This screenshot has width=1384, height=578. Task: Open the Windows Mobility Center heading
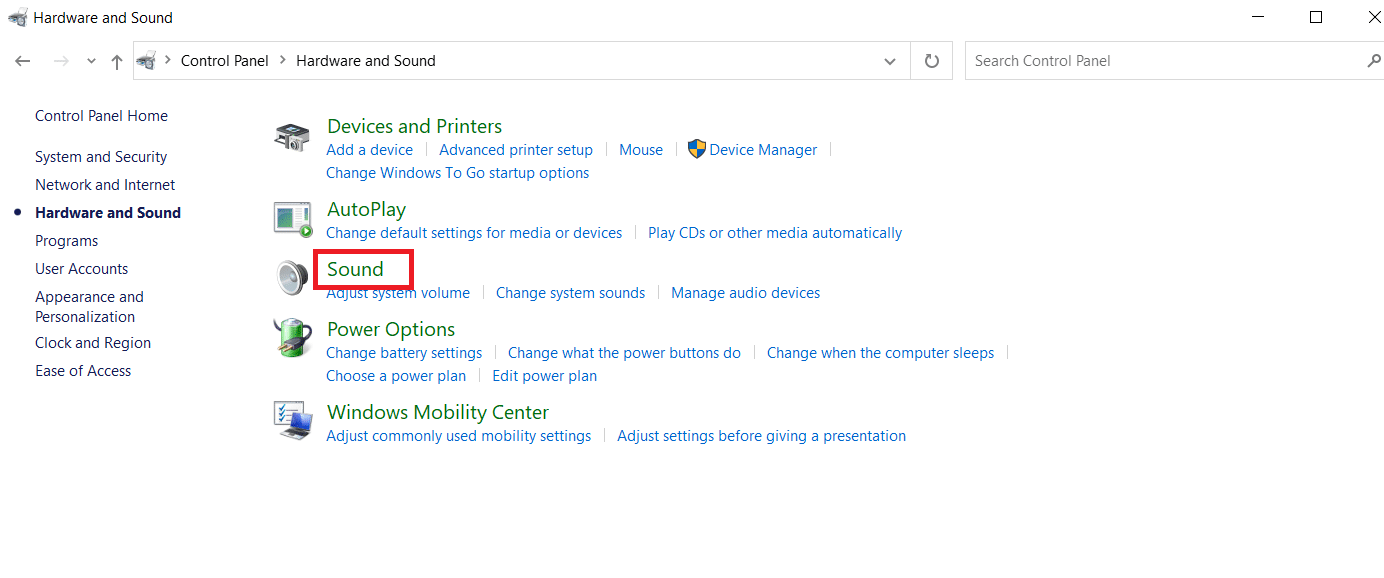438,412
